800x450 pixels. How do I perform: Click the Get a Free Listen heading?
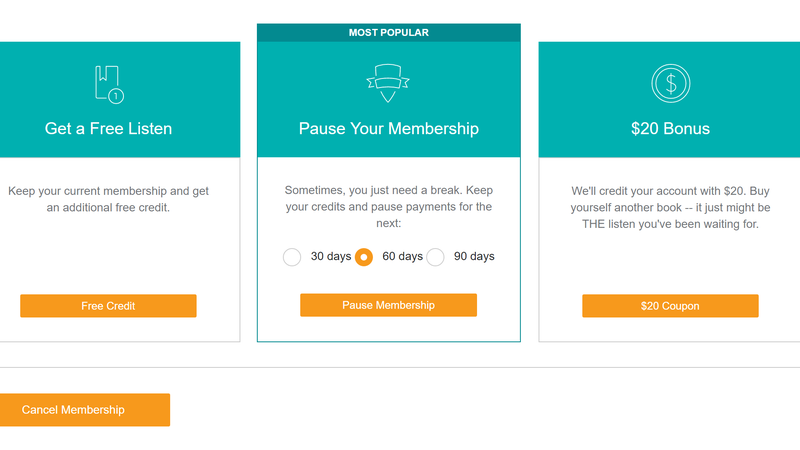tap(108, 128)
